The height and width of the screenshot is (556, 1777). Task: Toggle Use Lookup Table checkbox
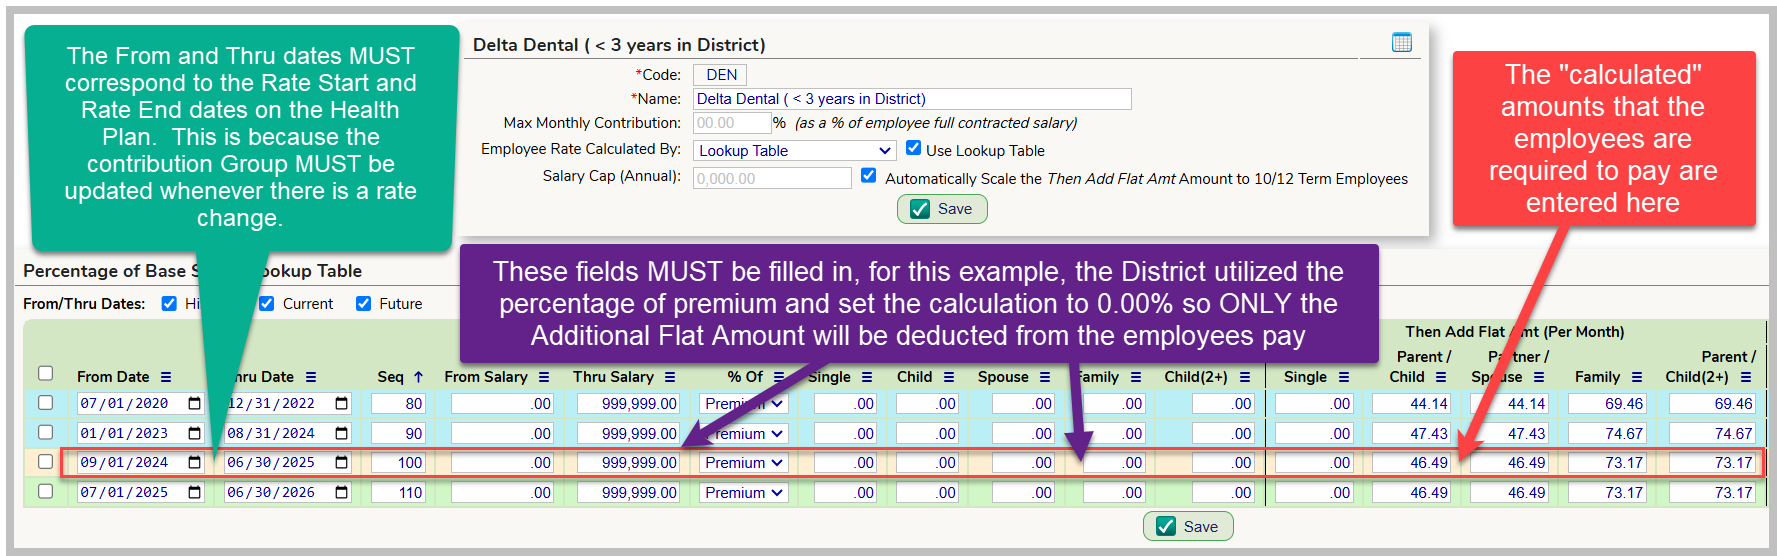click(x=913, y=148)
